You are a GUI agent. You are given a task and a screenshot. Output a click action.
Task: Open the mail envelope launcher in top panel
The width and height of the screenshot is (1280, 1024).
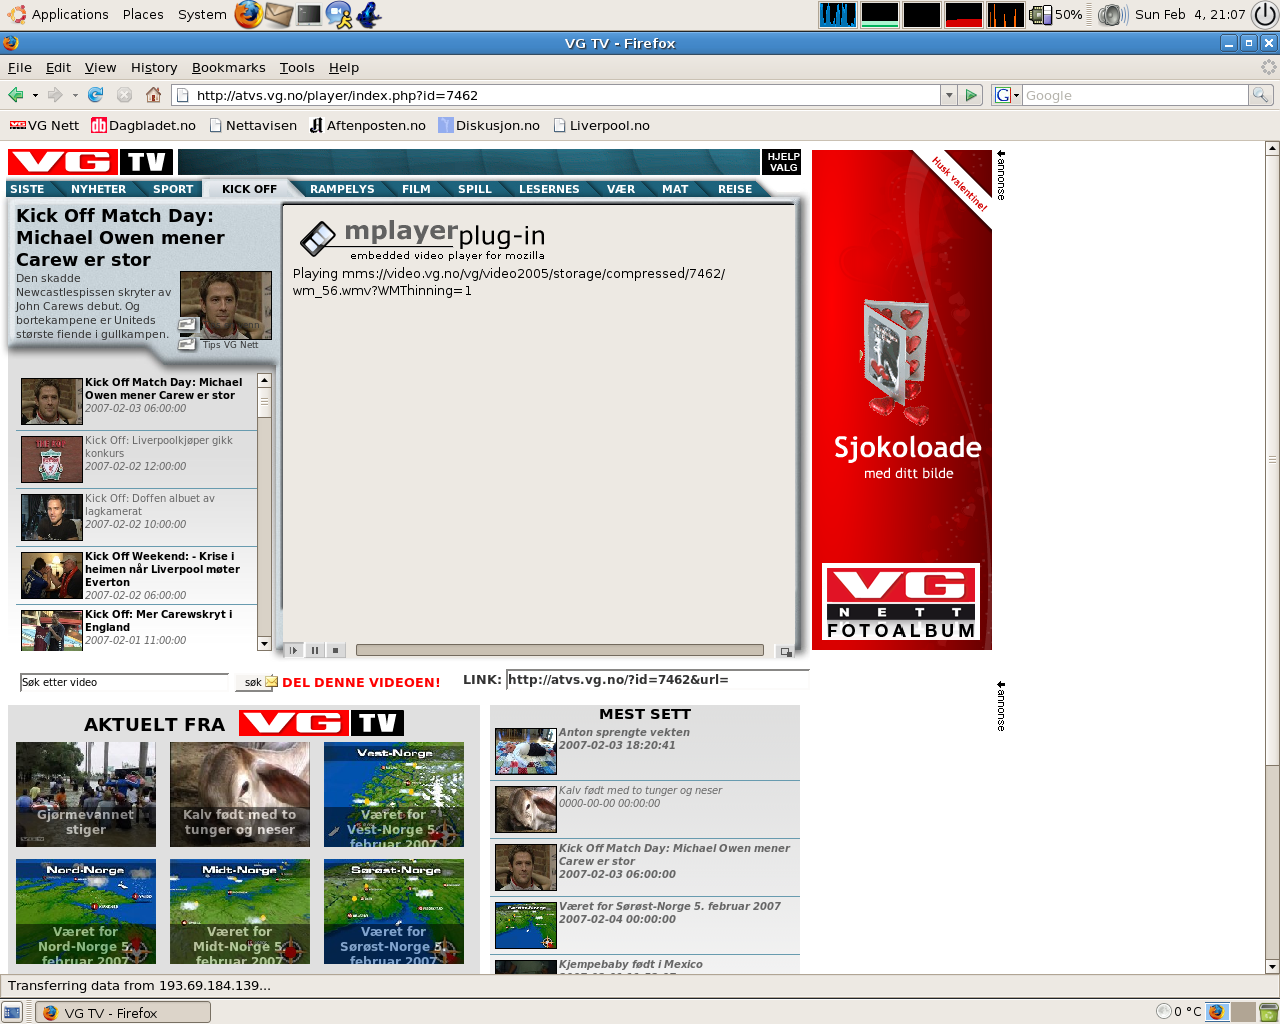click(279, 14)
